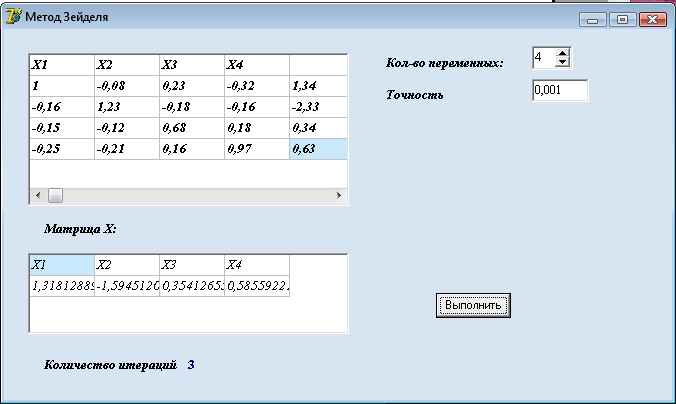The image size is (676, 404).
Task: Select result cell starting with 0,5855922
Action: 257,286
